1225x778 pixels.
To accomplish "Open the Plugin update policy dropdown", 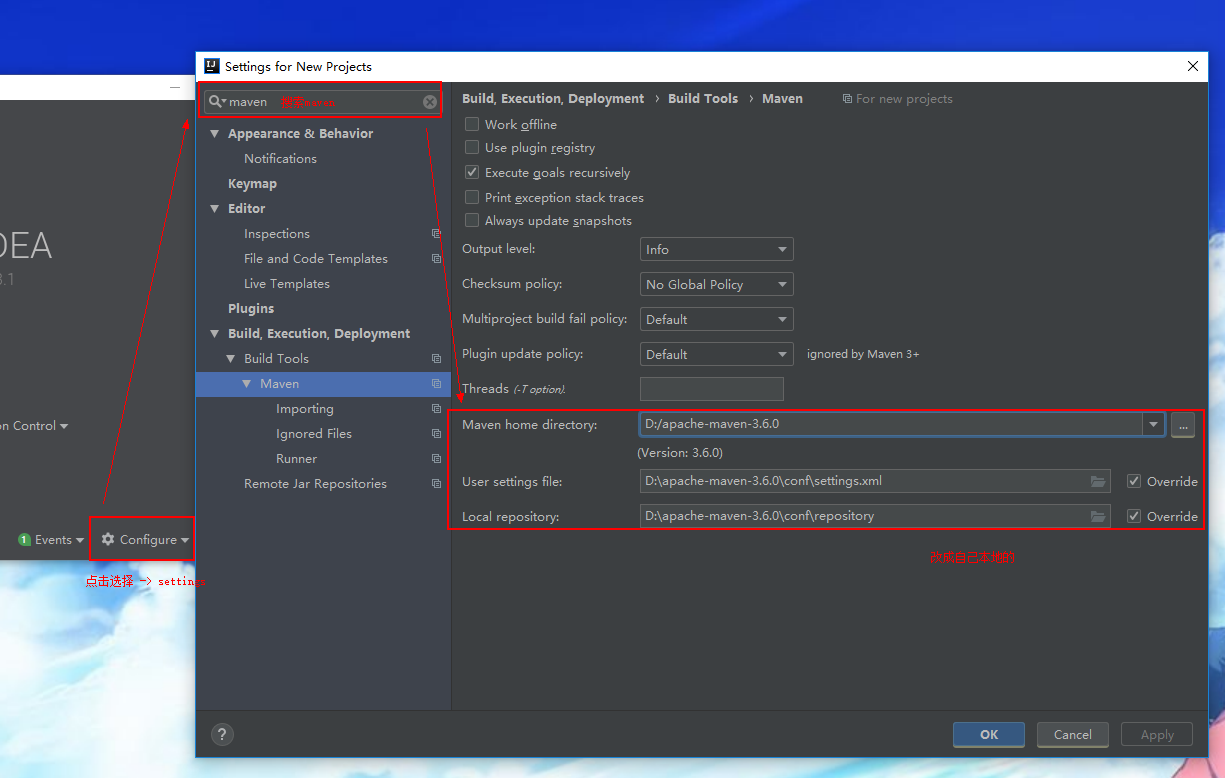I will coord(716,354).
